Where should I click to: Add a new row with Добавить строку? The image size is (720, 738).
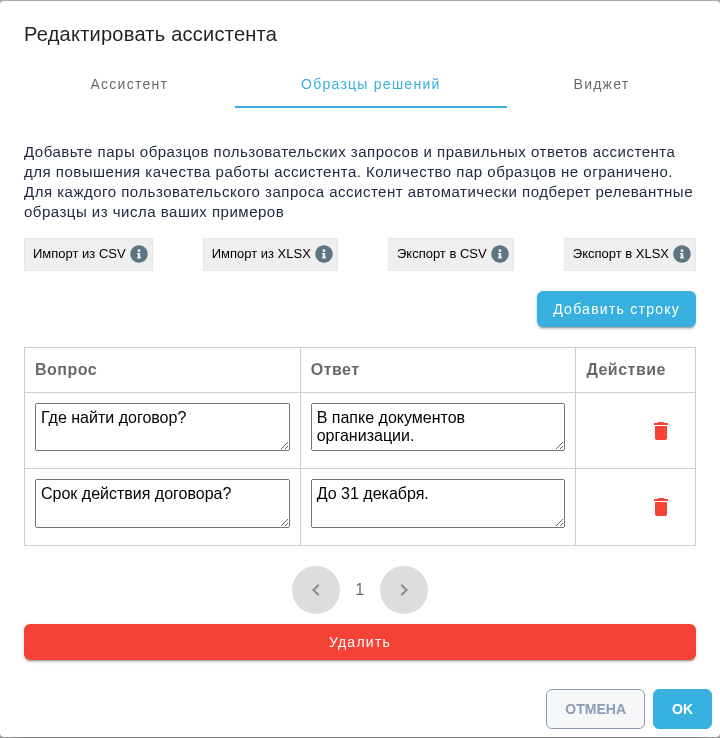(616, 309)
